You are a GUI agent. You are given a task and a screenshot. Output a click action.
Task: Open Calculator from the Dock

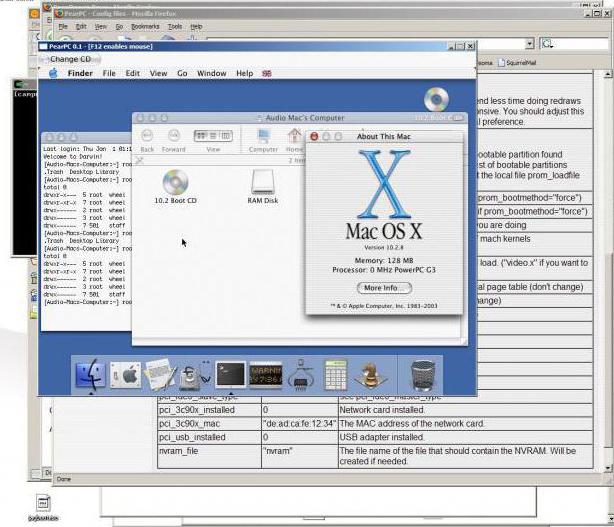click(336, 375)
